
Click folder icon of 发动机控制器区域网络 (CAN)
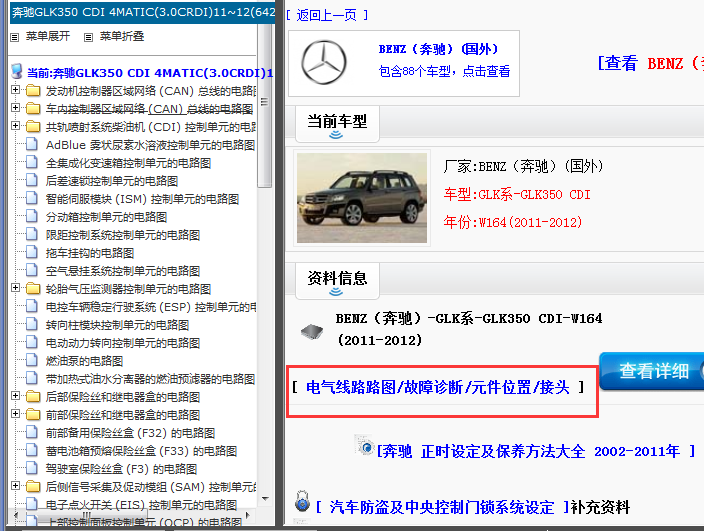pos(33,91)
